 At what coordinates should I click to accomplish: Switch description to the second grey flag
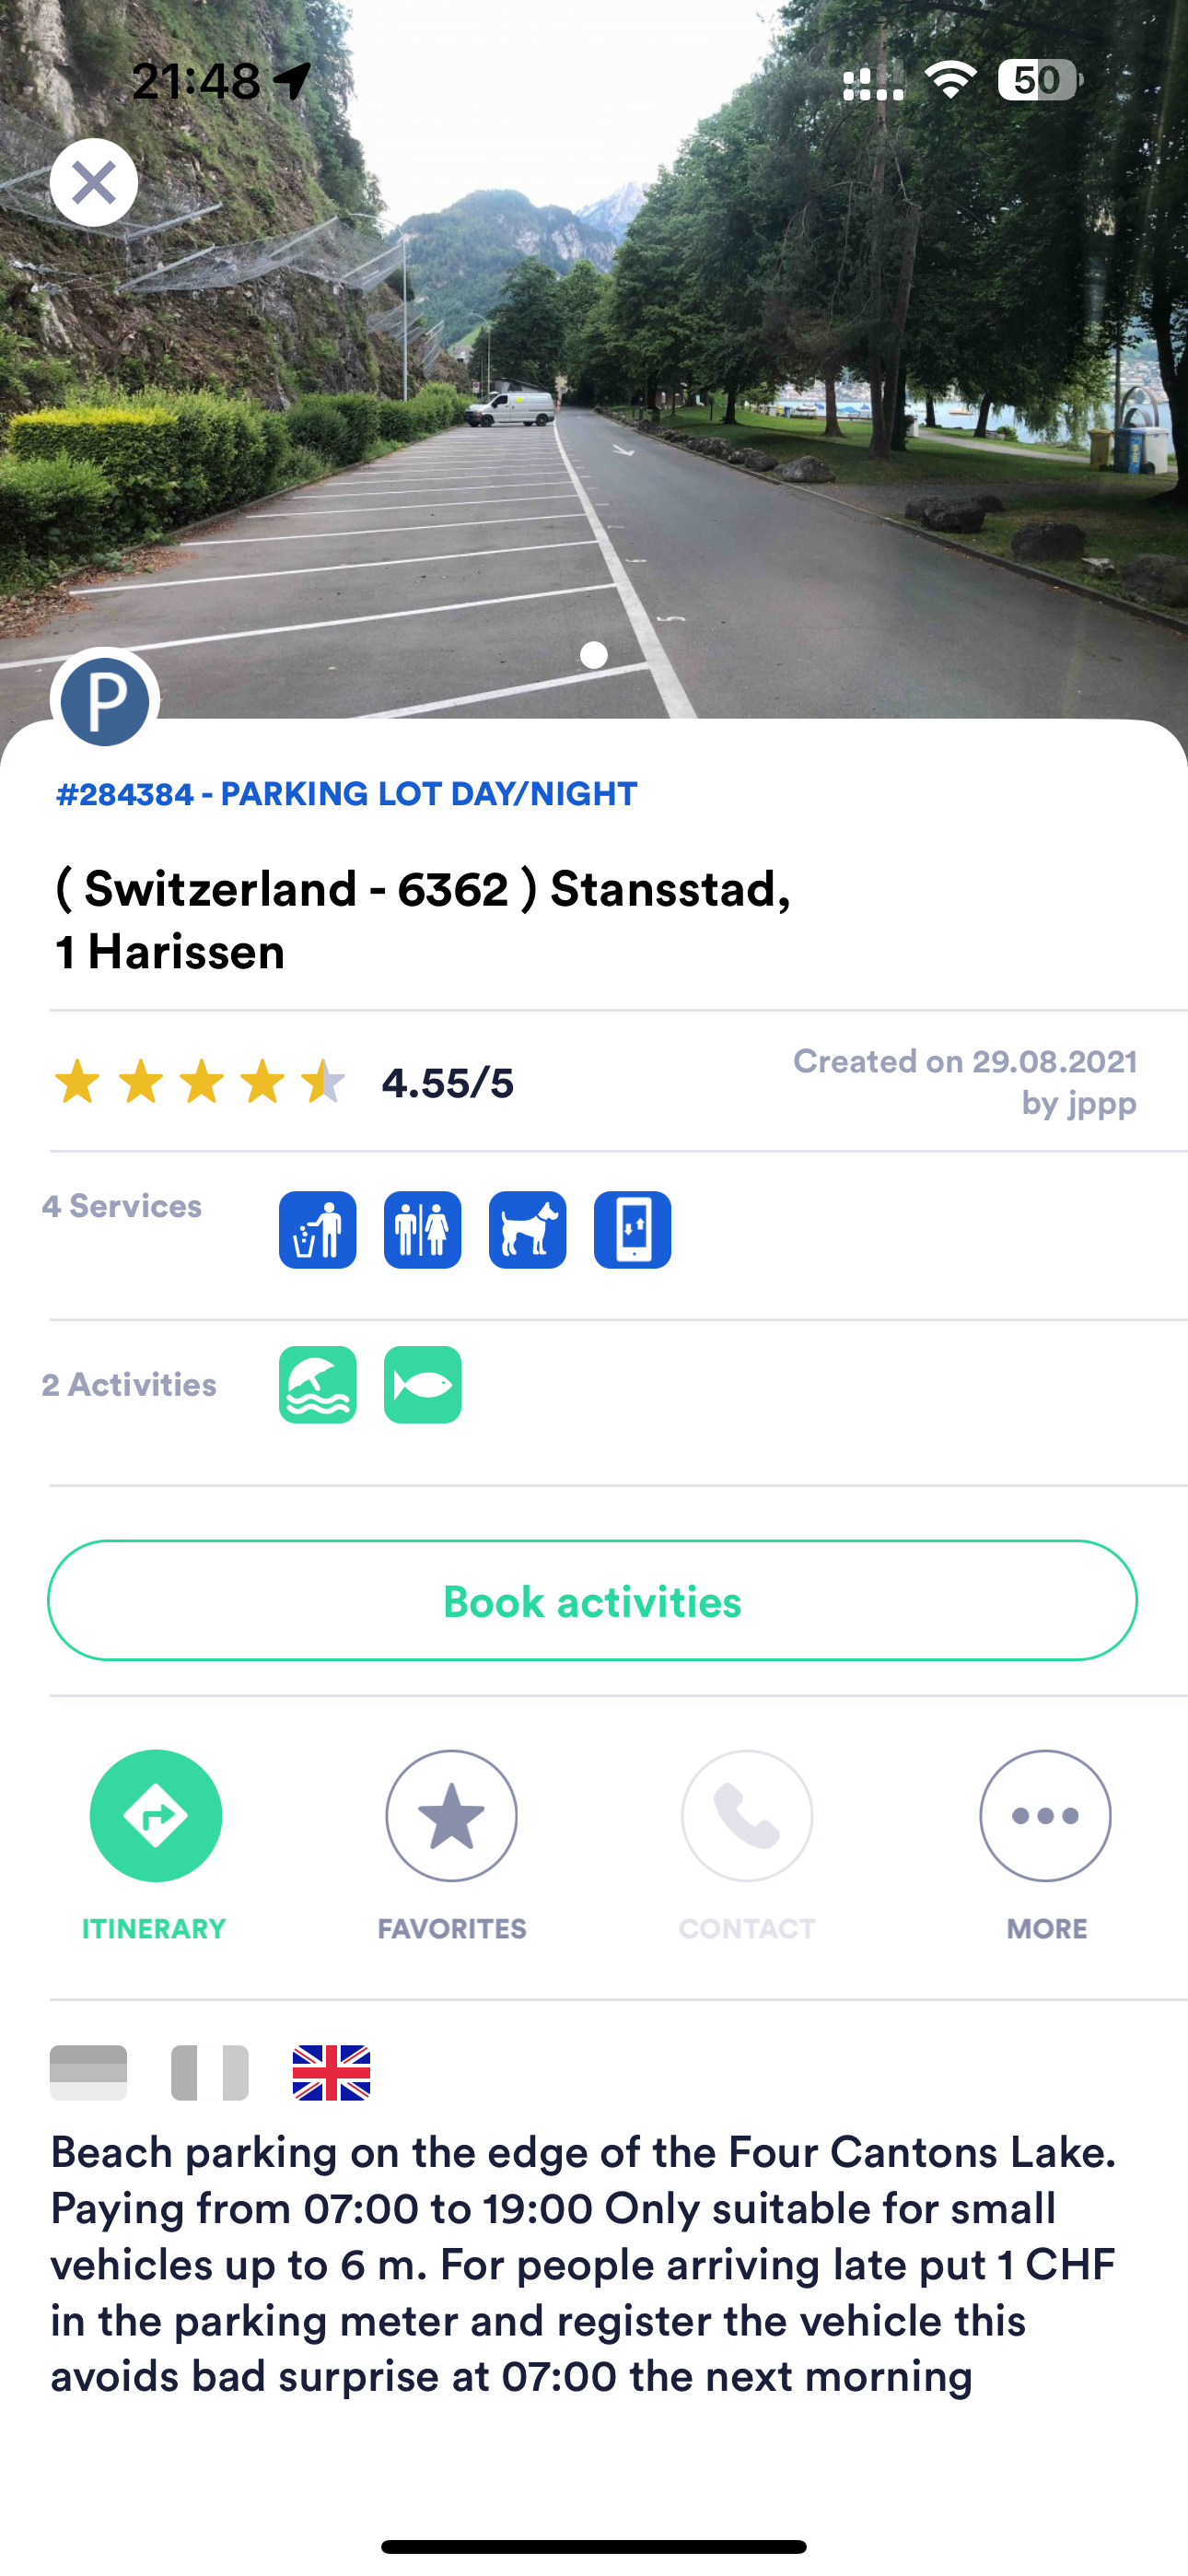pos(209,2072)
